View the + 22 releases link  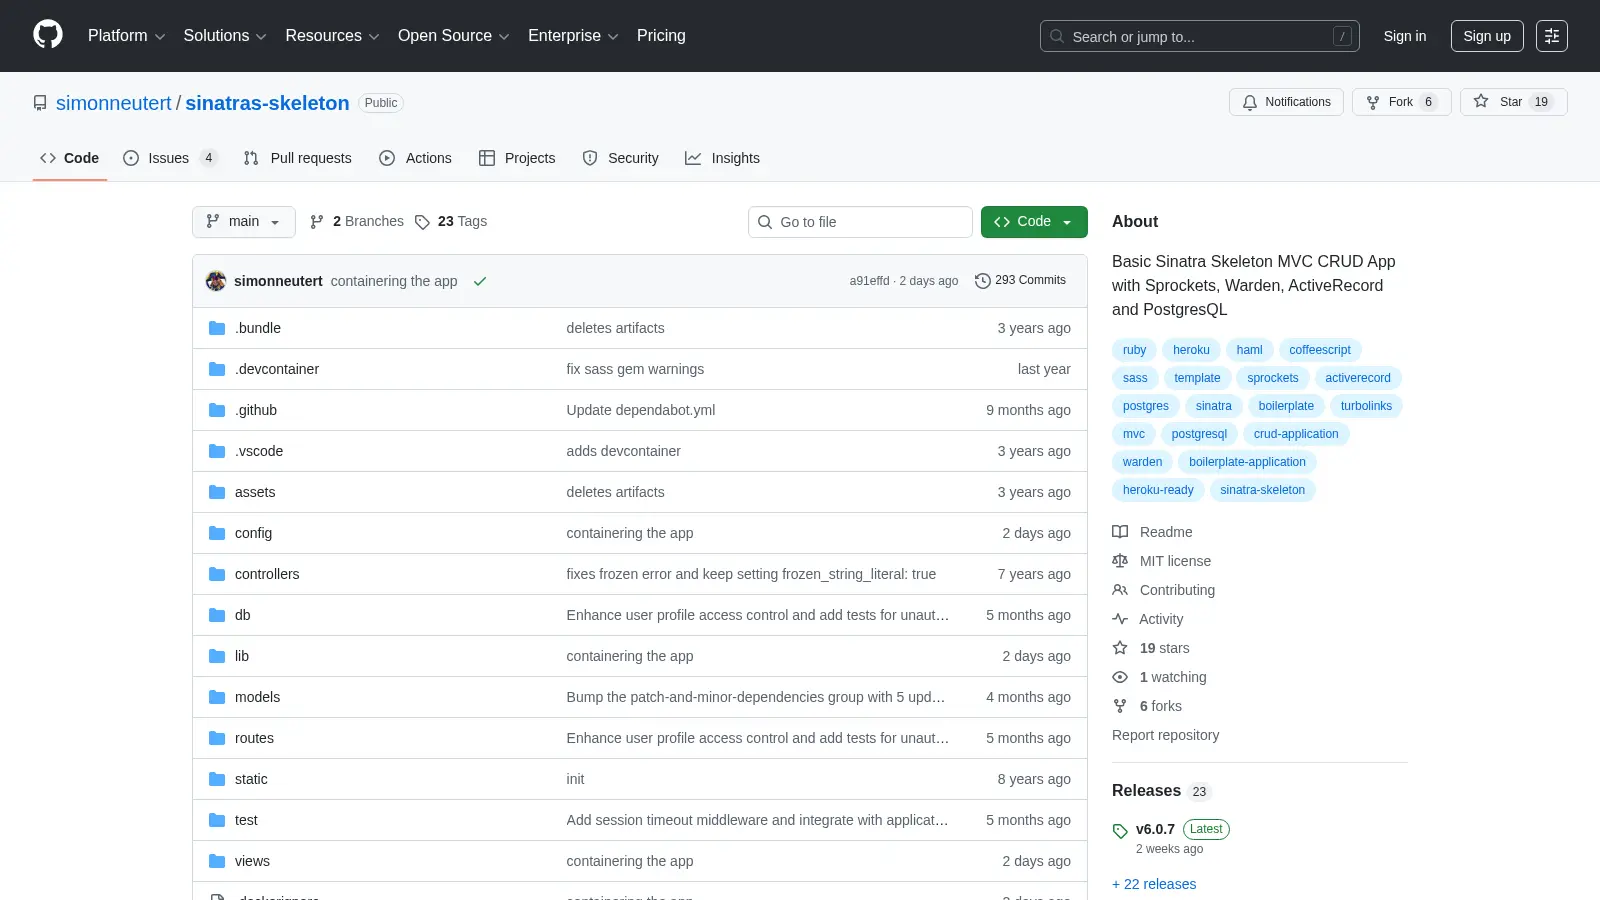click(1154, 884)
